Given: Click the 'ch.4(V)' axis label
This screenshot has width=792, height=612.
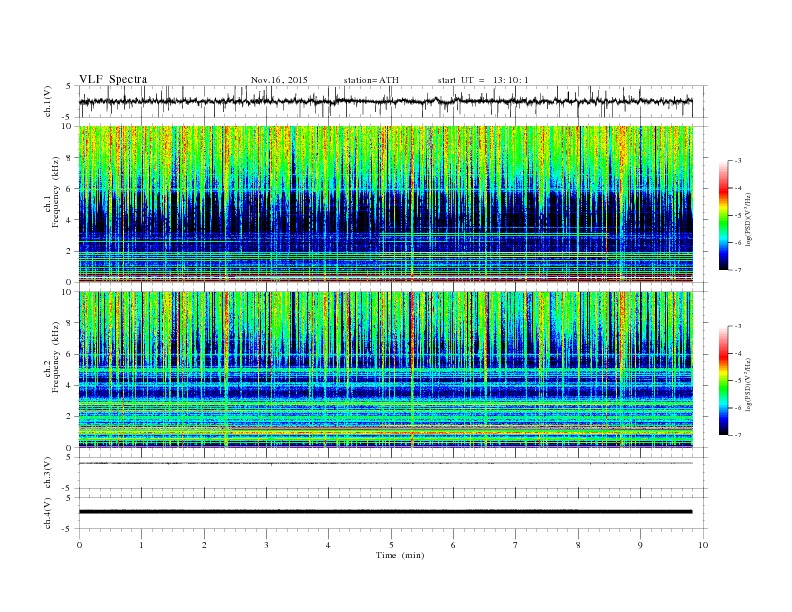Looking at the screenshot, I should tap(48, 513).
